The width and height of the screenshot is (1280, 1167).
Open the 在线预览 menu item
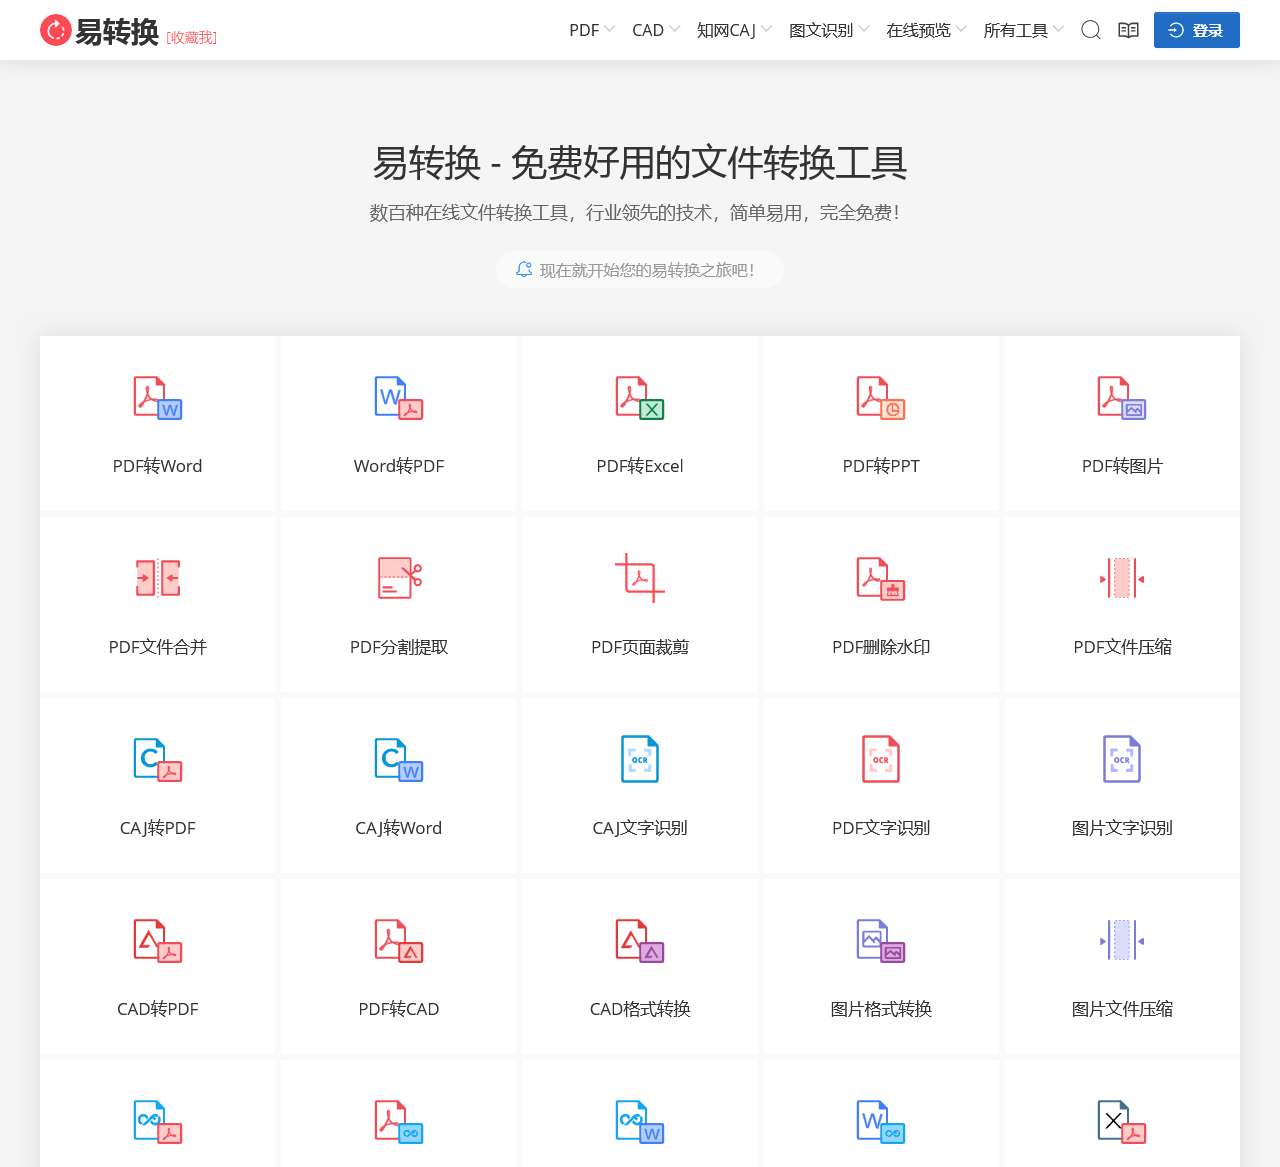[926, 30]
